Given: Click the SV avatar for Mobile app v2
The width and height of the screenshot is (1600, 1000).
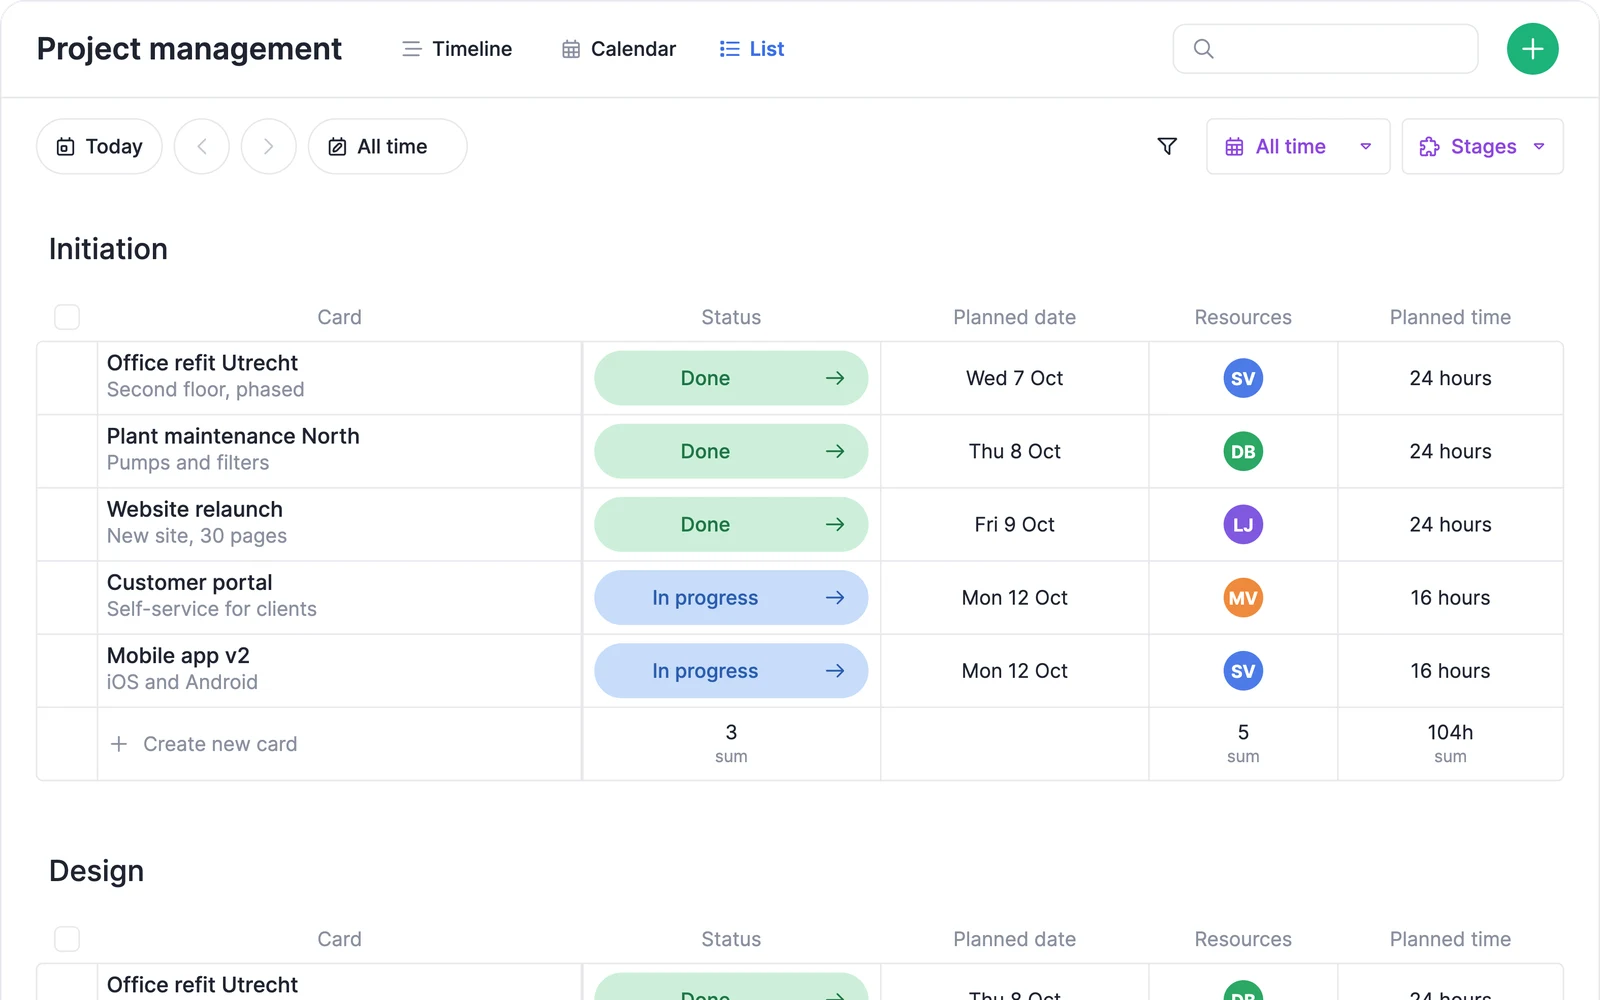Looking at the screenshot, I should 1243,671.
